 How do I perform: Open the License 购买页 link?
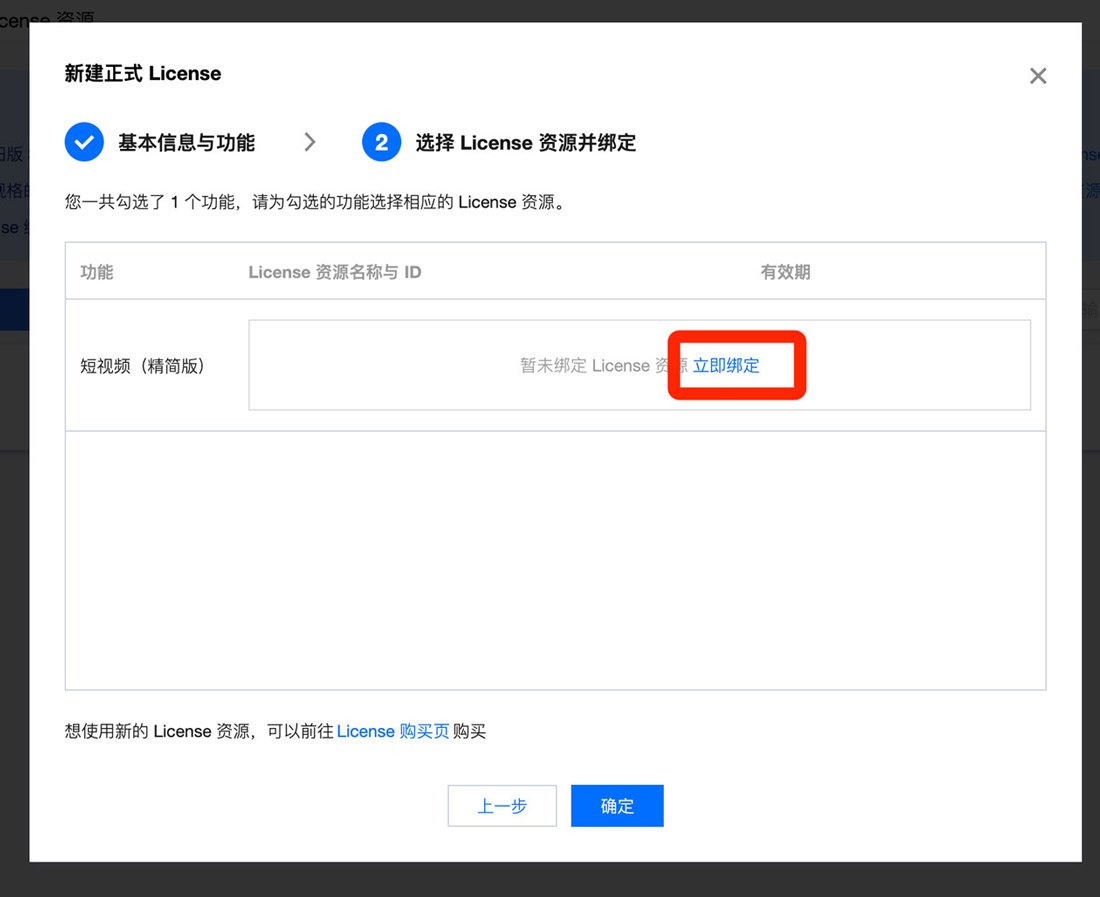[x=392, y=732]
